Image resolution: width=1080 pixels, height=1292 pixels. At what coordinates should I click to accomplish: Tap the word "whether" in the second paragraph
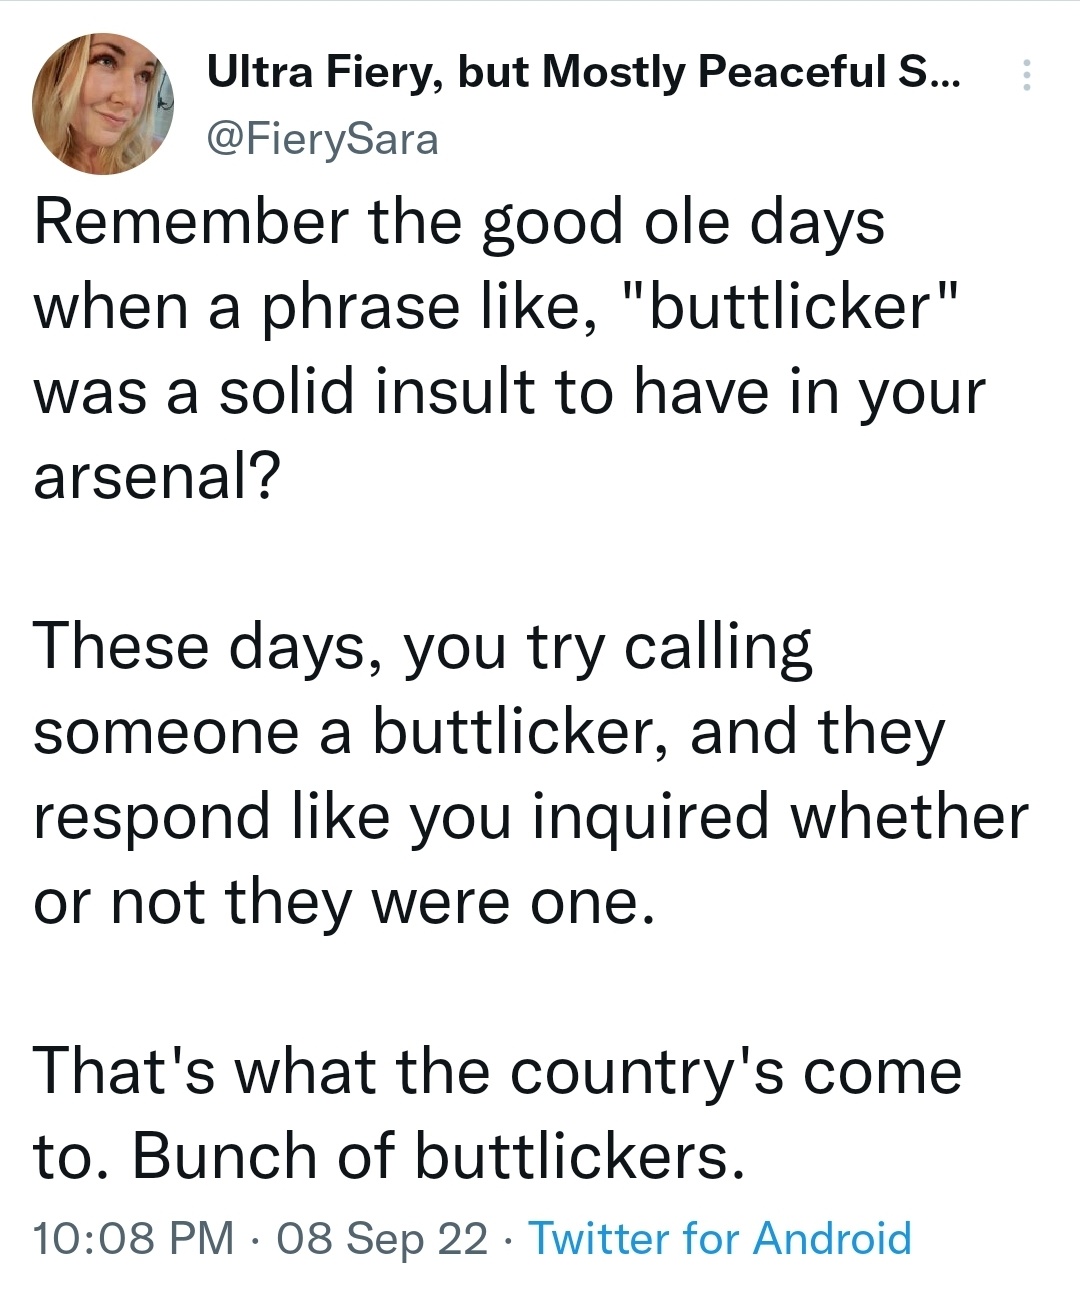pos(909,818)
